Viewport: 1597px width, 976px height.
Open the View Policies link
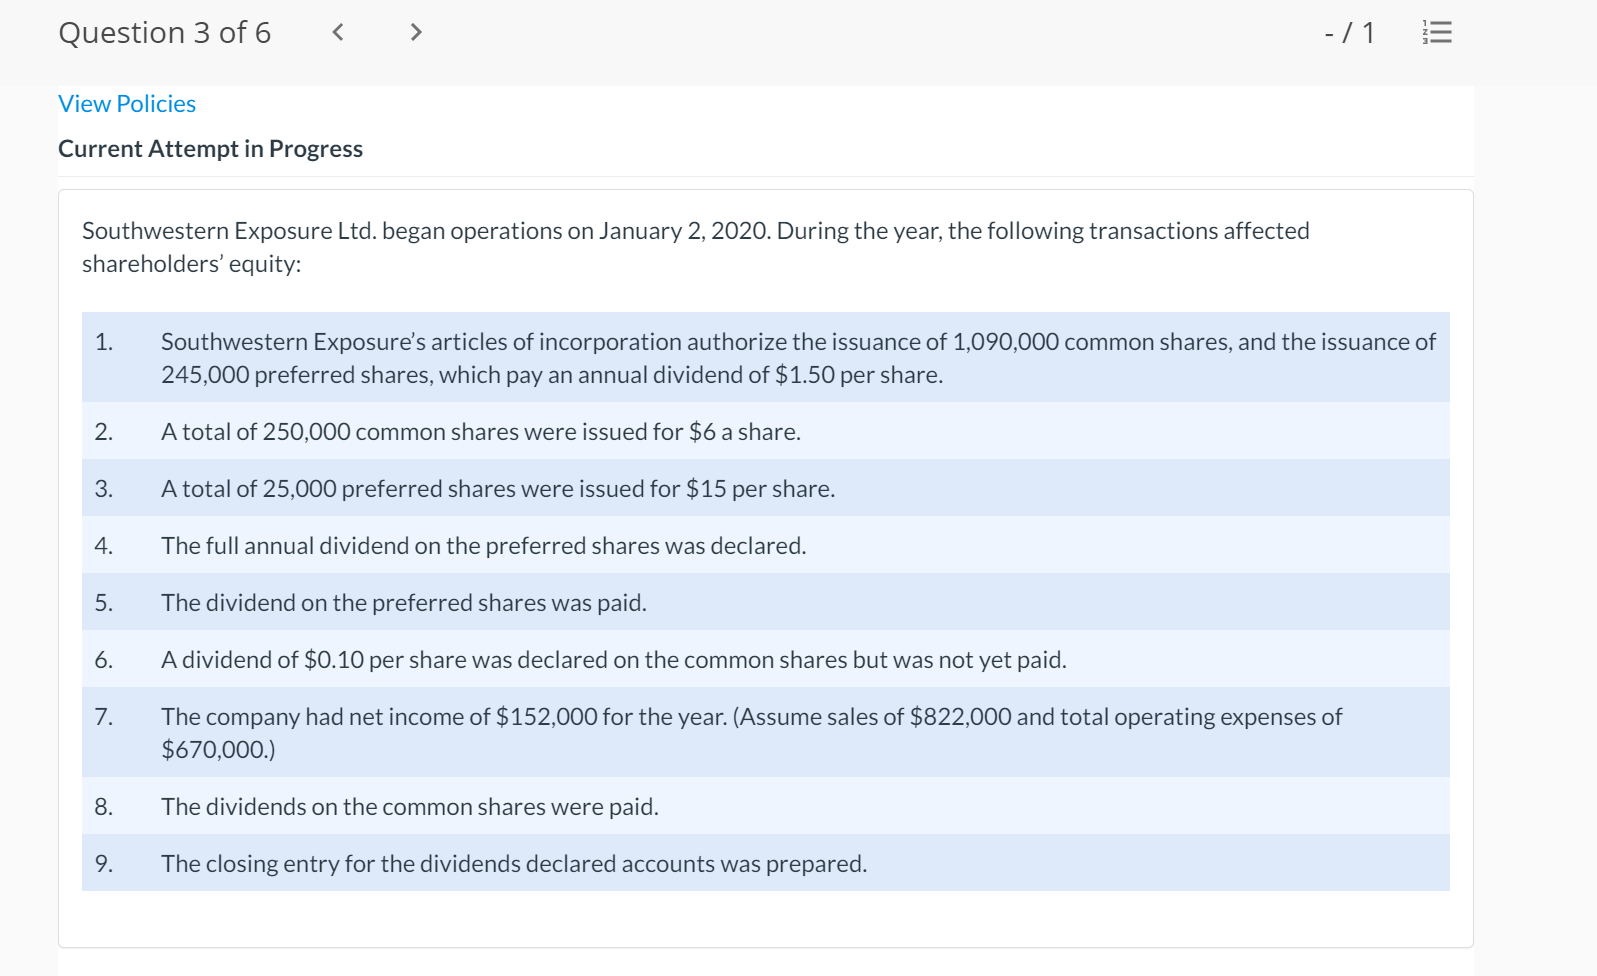click(127, 104)
